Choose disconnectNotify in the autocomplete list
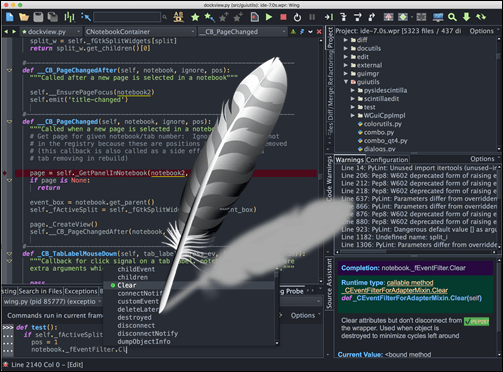Viewport: 503px width, 372px height. click(x=148, y=334)
